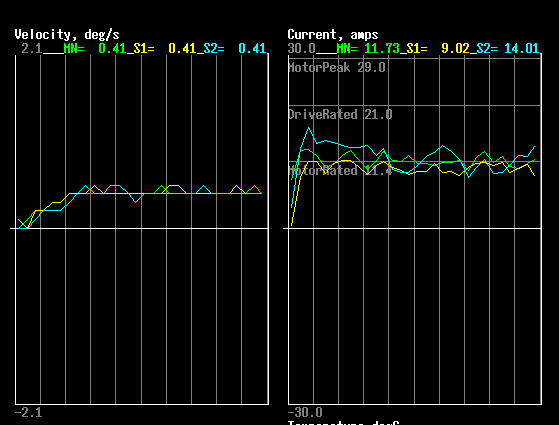
Task: Click the Current, amps chart title
Action: coord(333,35)
